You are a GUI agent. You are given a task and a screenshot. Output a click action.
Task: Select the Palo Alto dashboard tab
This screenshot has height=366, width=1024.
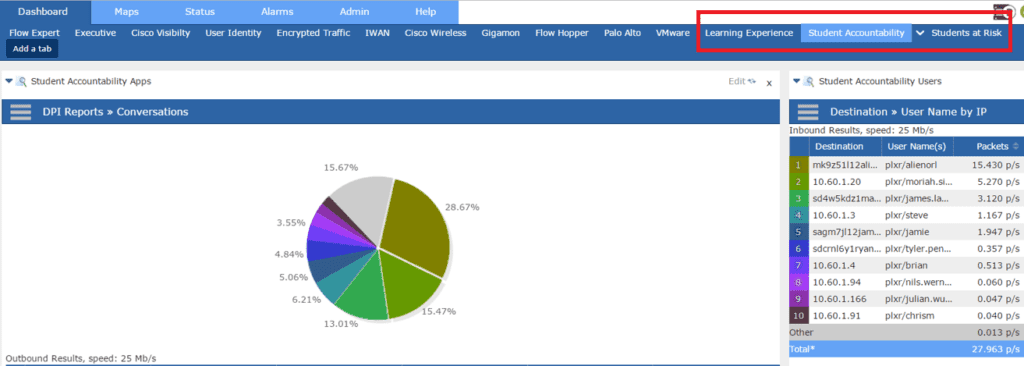[x=622, y=33]
